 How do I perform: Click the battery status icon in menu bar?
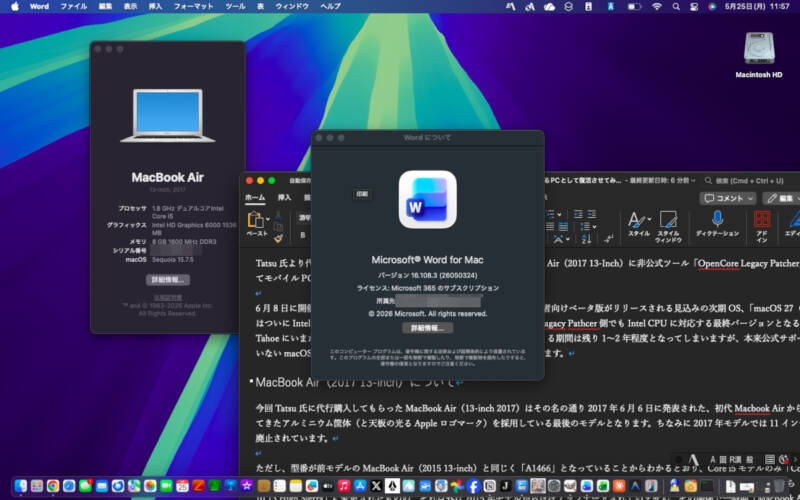634,7
